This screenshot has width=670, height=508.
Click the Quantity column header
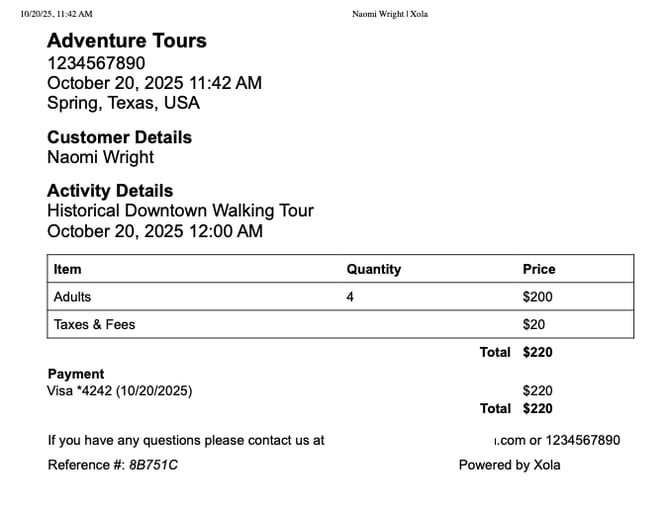pyautogui.click(x=373, y=269)
